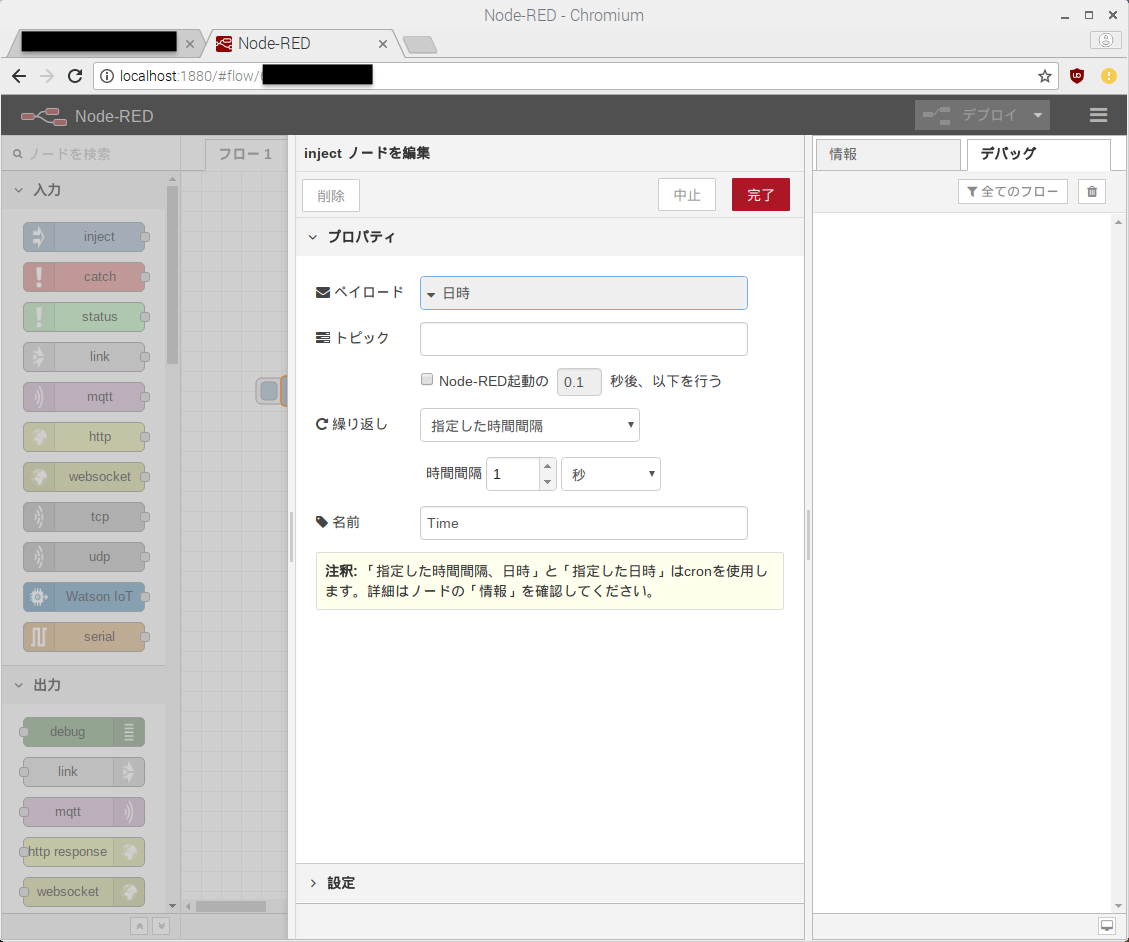The height and width of the screenshot is (942, 1129).
Task: Open debug window monitor icon
Action: pyautogui.click(x=1107, y=925)
